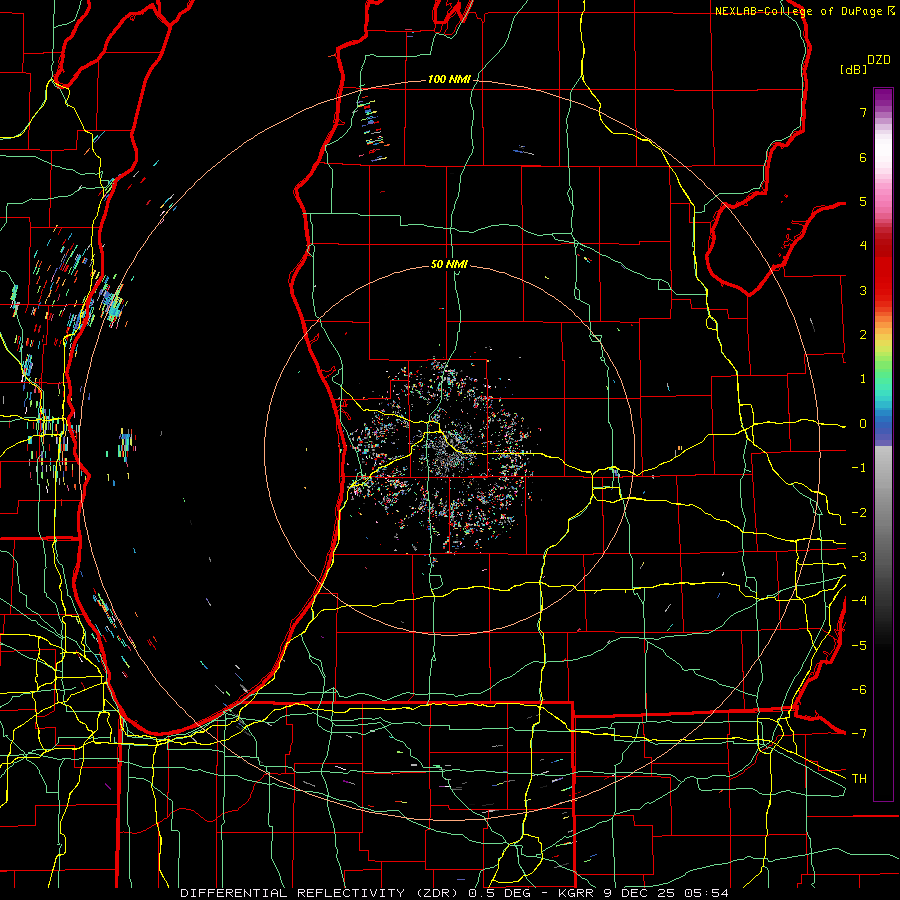Click the positive 7 tick on color scale
This screenshot has width=900, height=900.
(x=863, y=112)
